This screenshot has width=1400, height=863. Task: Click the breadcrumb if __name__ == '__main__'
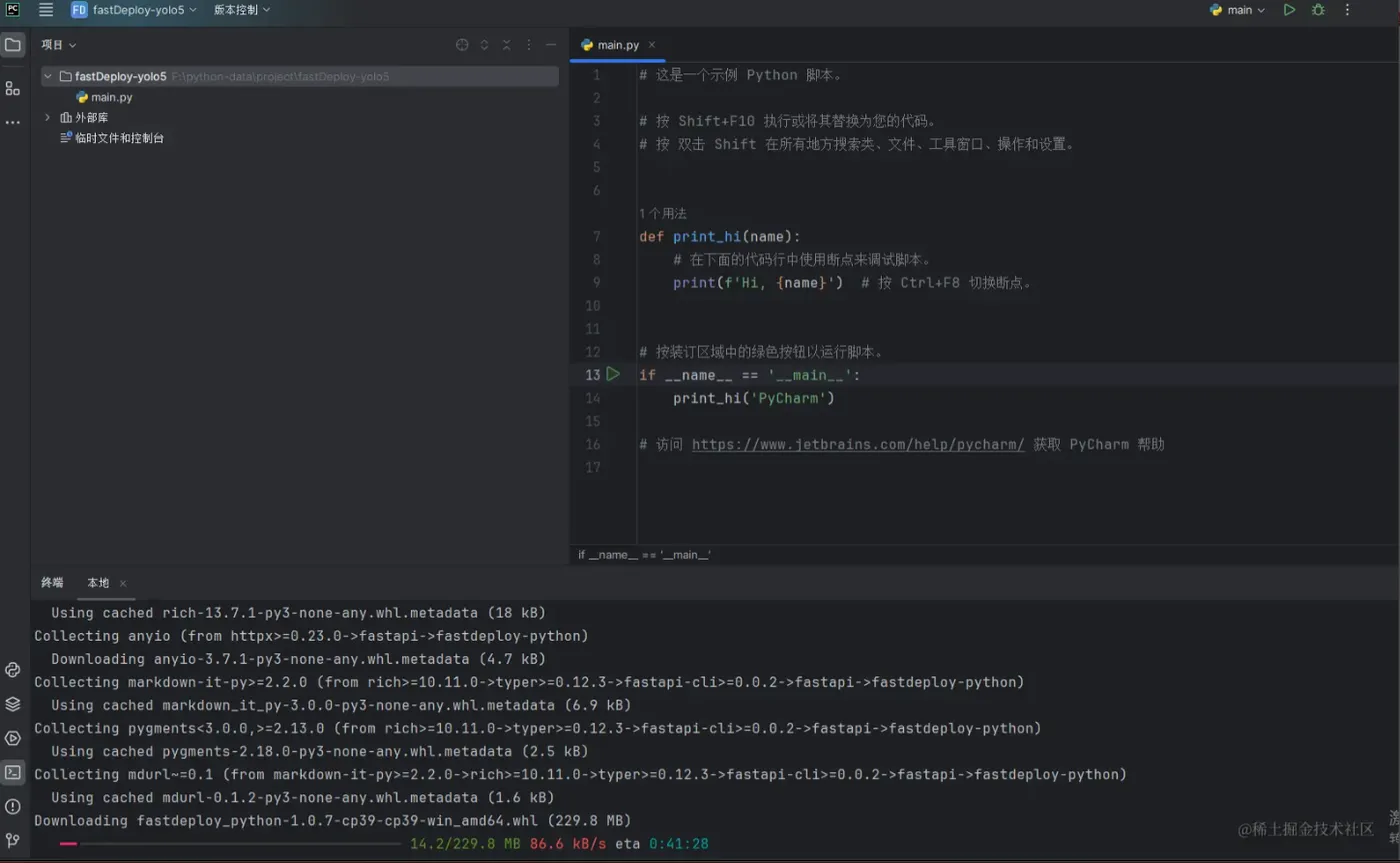pos(644,554)
